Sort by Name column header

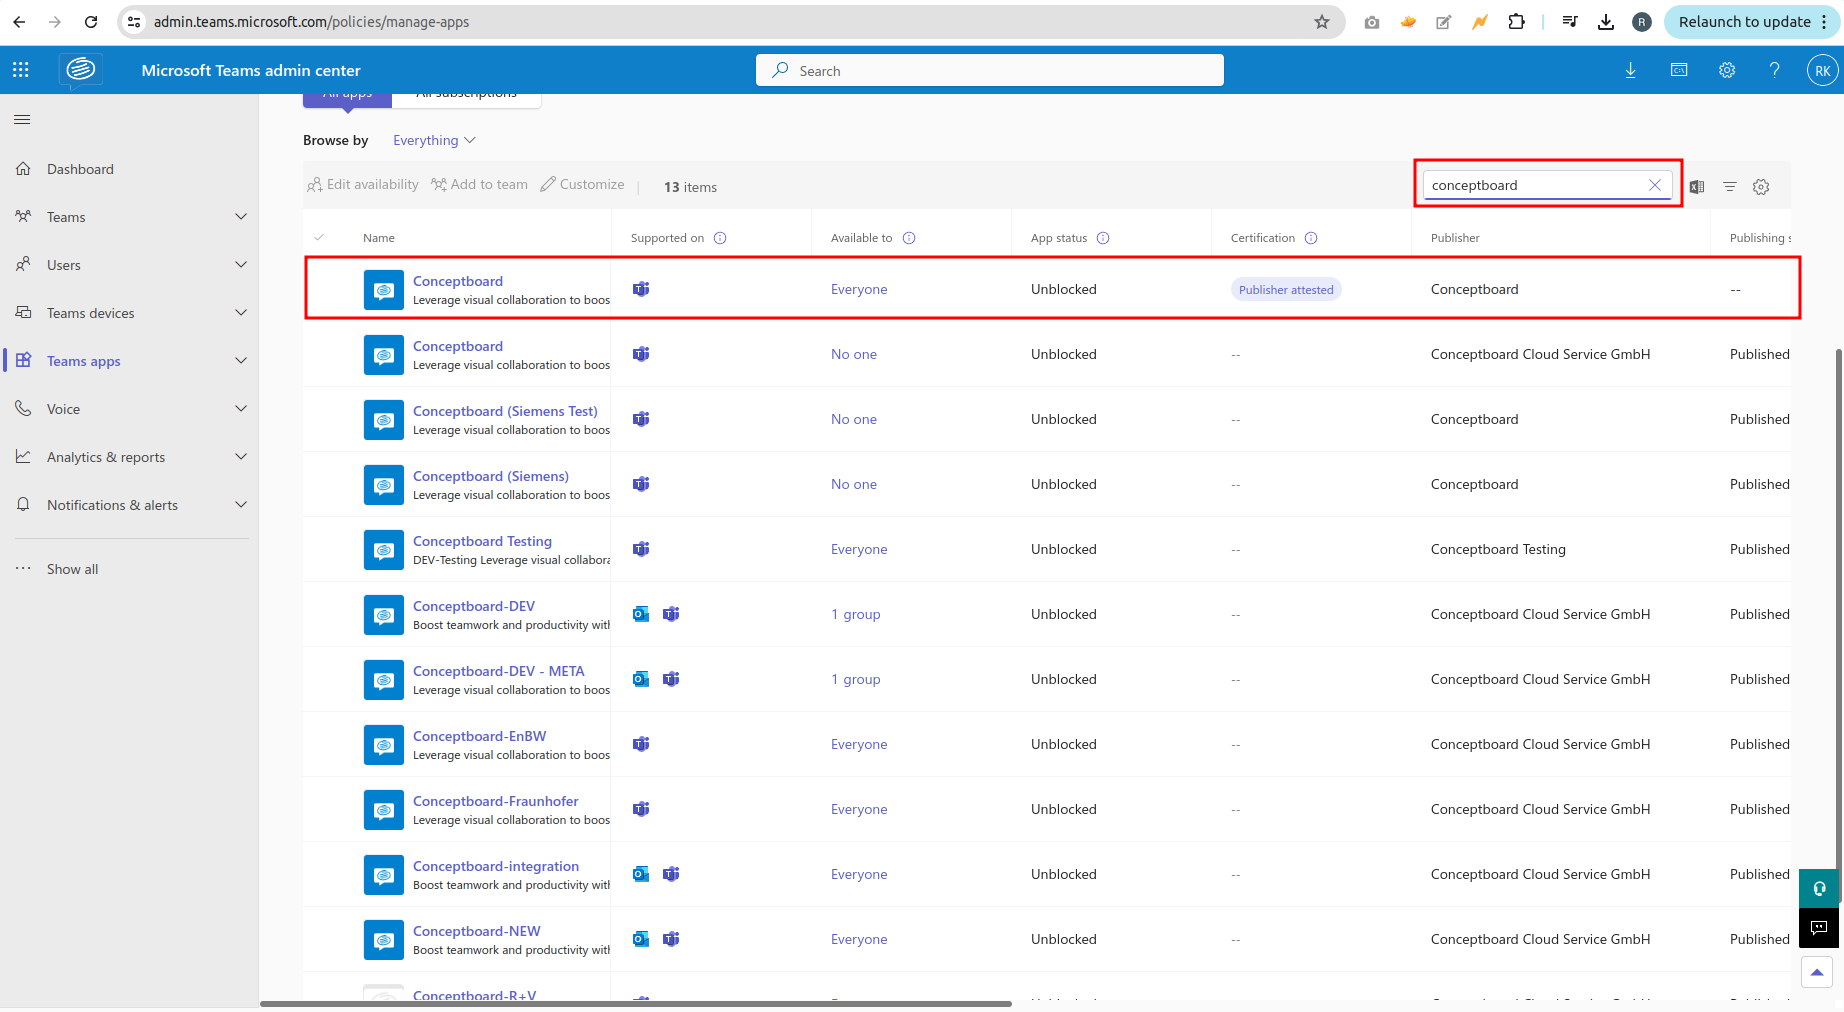pyautogui.click(x=378, y=238)
